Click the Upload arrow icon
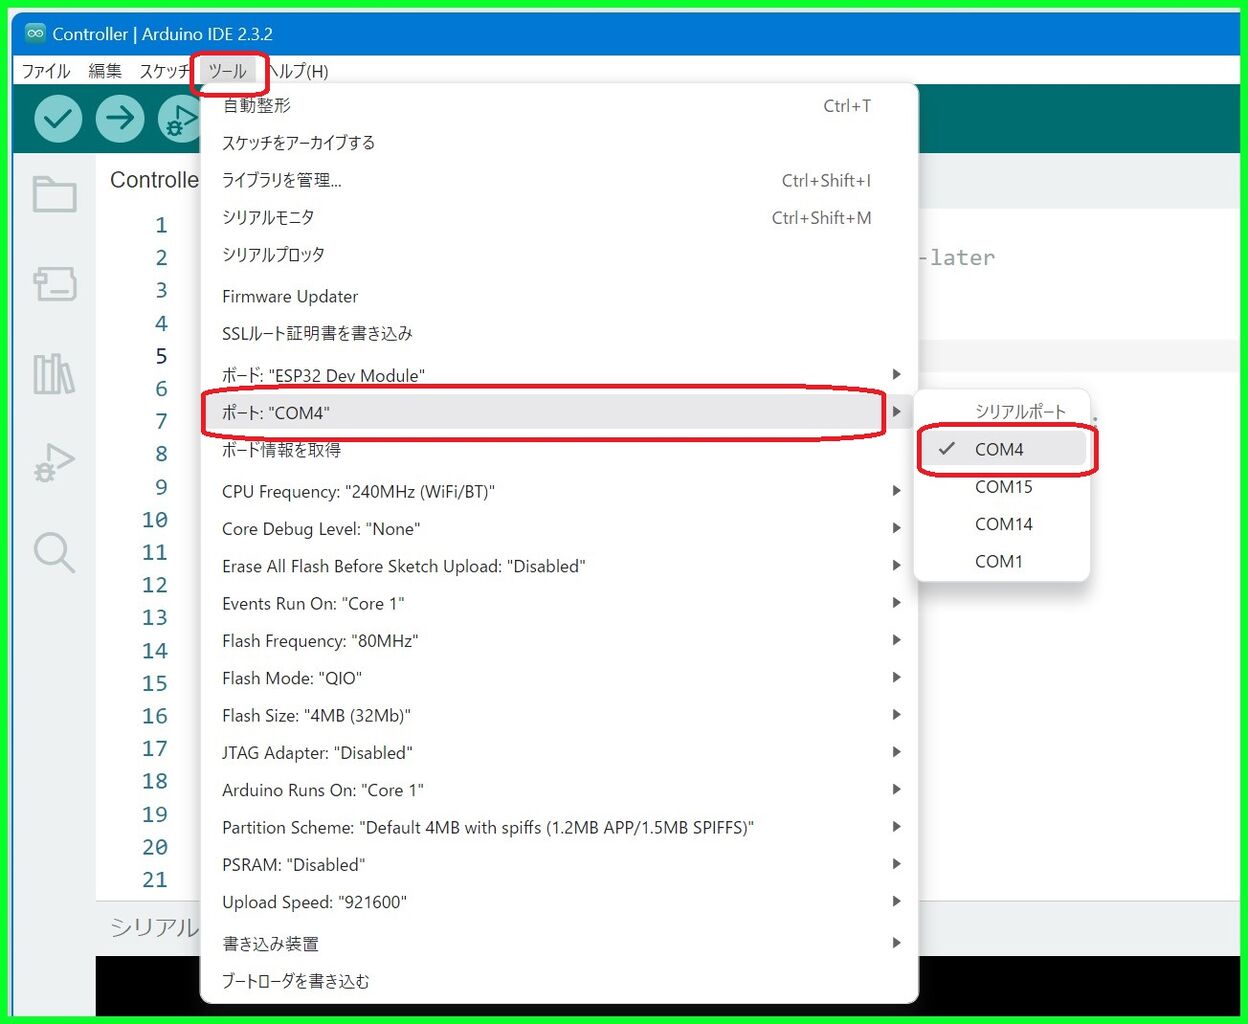Viewport: 1248px width, 1024px height. 119,118
